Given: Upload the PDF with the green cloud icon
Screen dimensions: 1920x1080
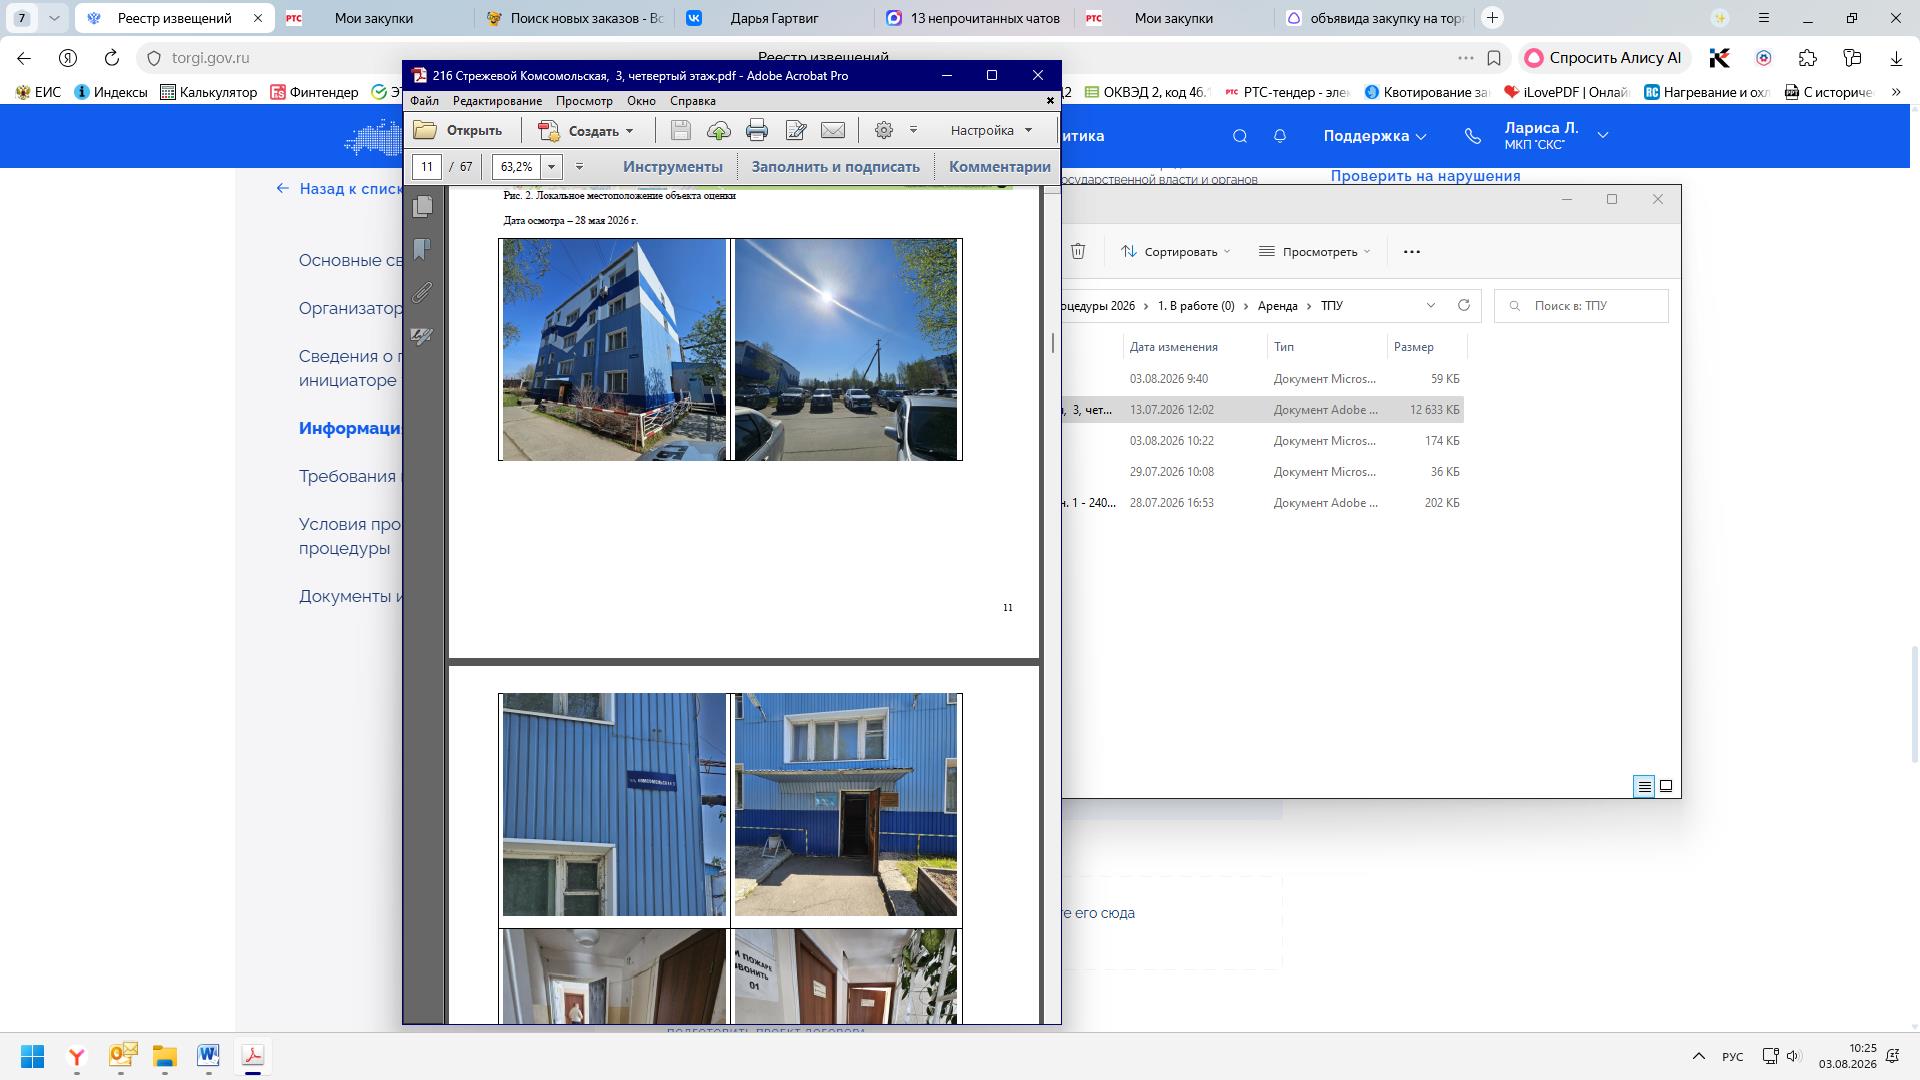Looking at the screenshot, I should click(718, 130).
